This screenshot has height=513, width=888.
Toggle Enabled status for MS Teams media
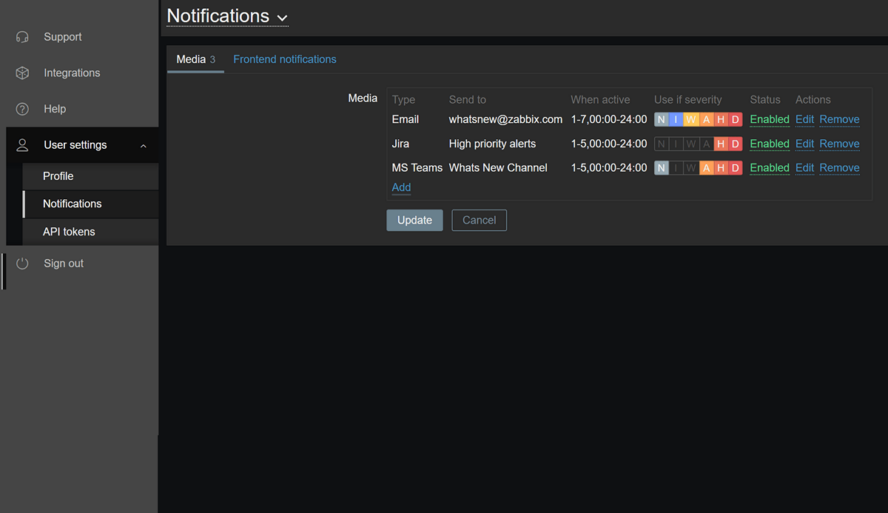click(769, 168)
